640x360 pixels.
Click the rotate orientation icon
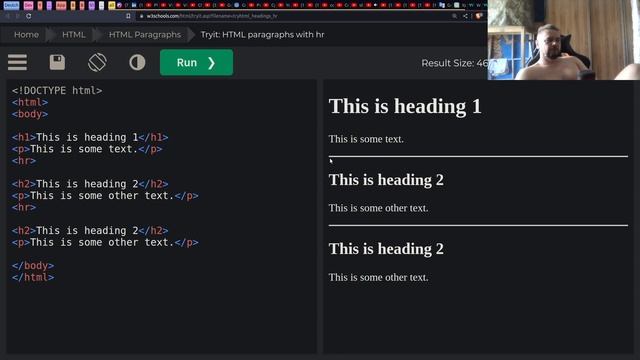point(97,62)
